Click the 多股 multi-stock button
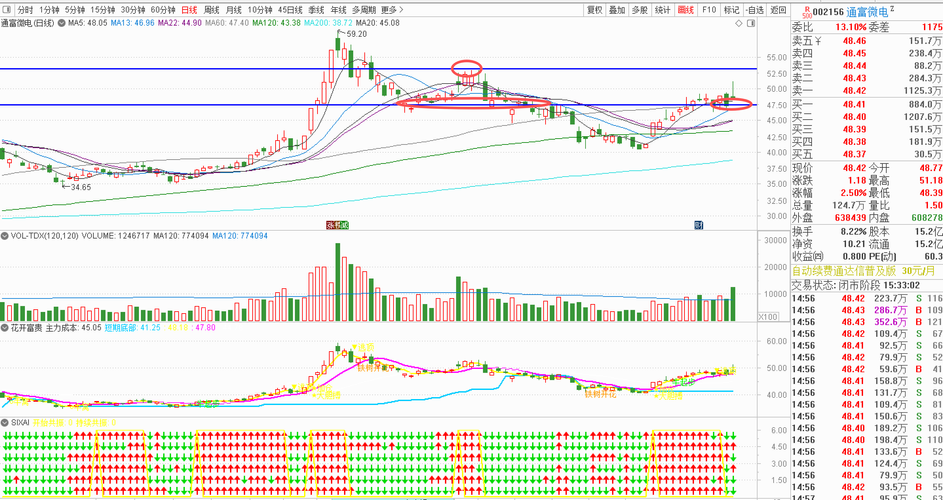 (640, 10)
